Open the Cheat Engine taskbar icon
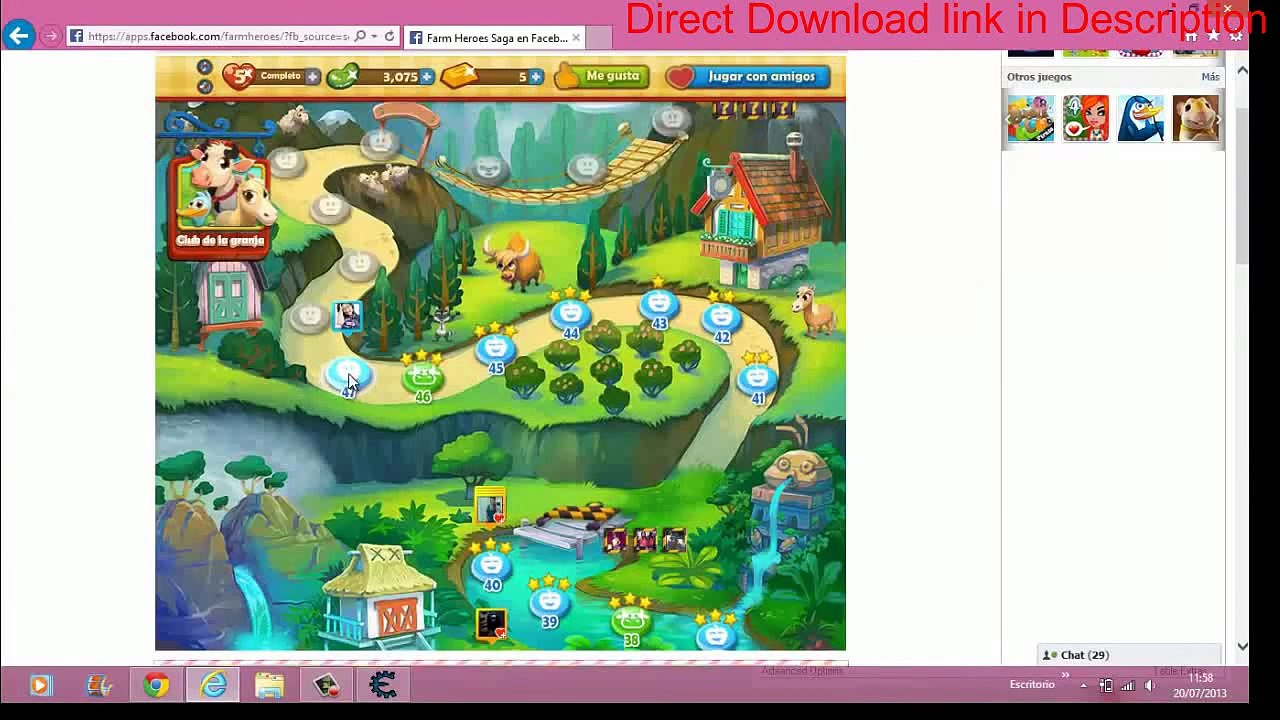The width and height of the screenshot is (1280, 720). 383,685
